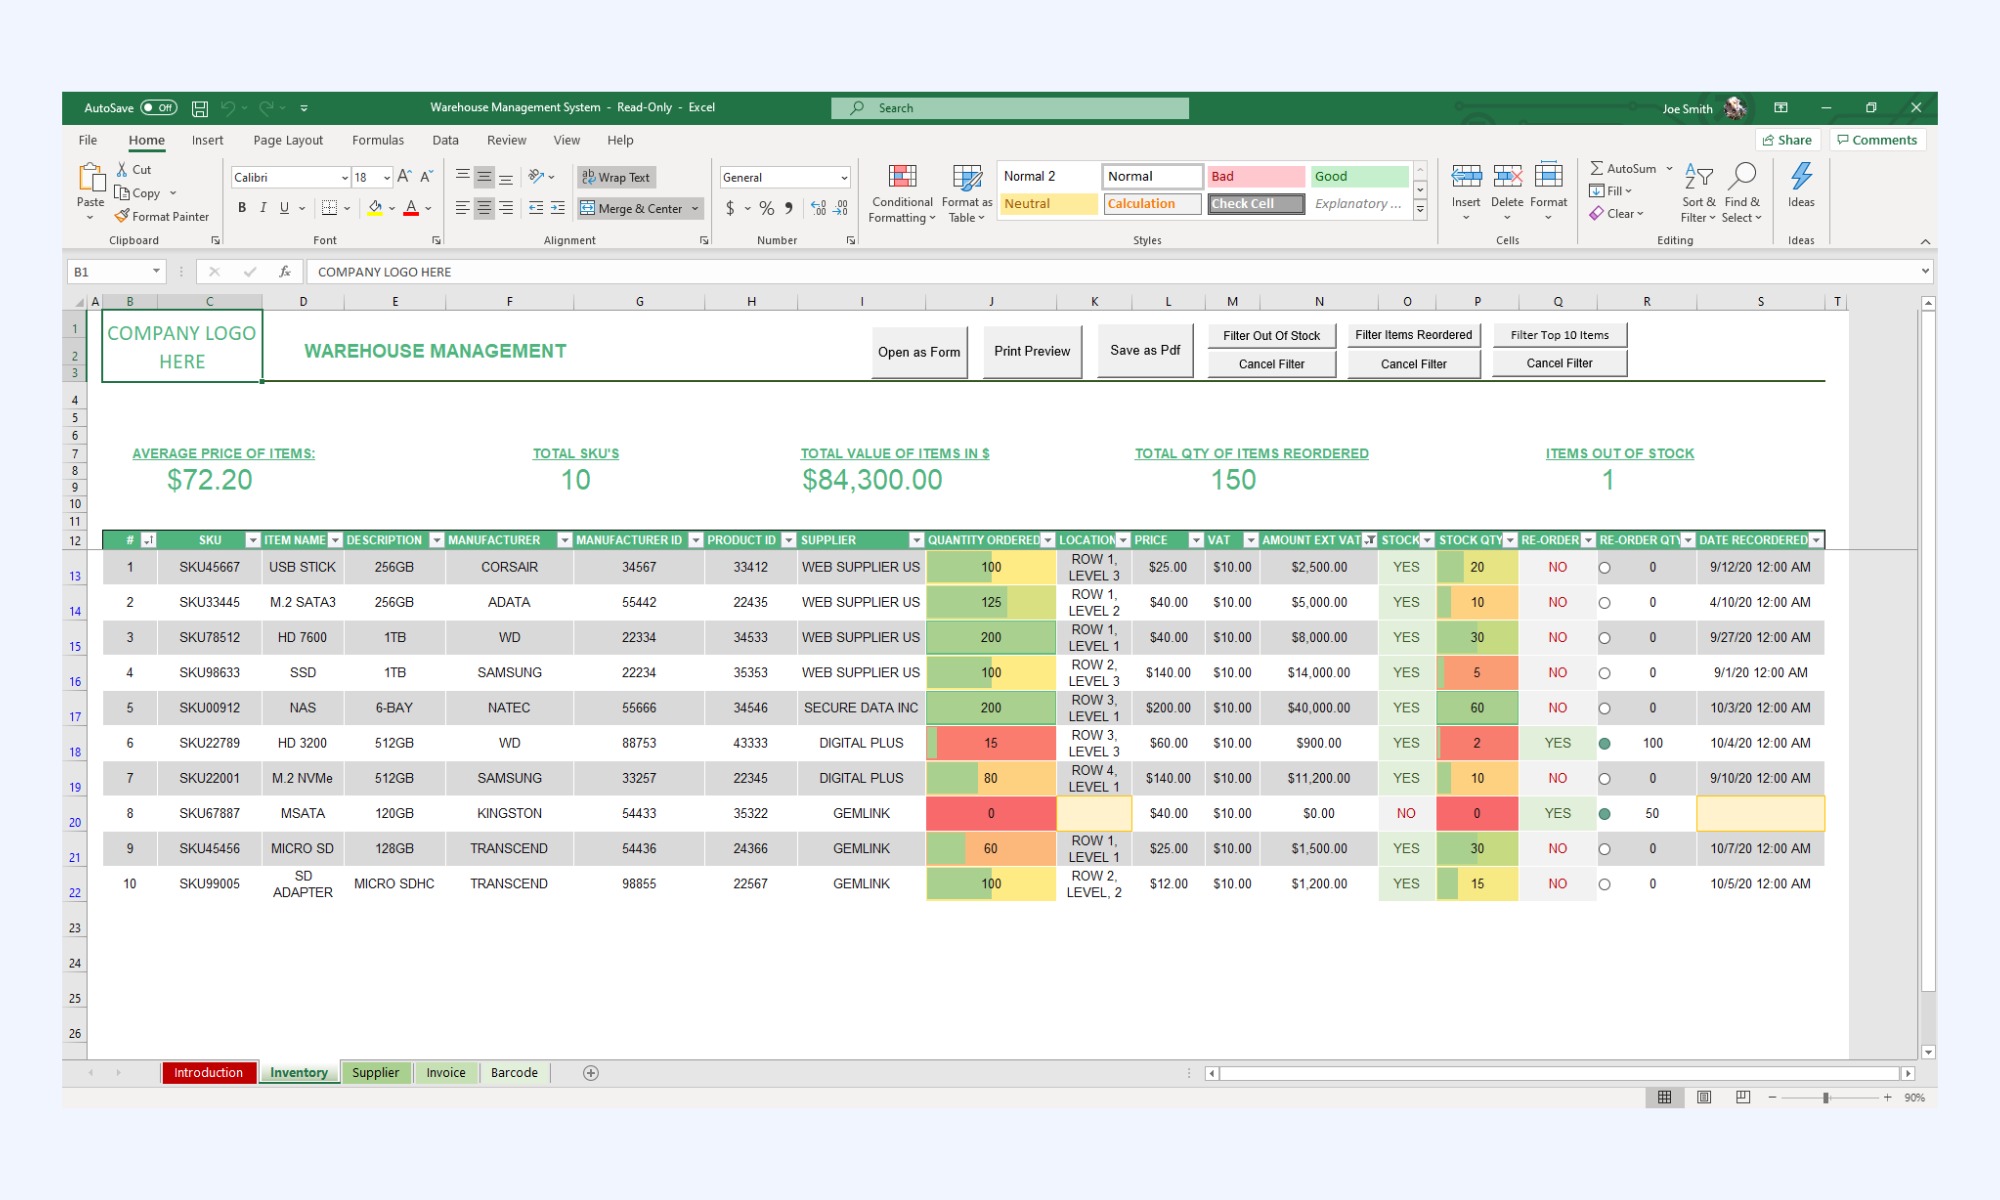Toggle Wrap Text
The image size is (2000, 1200).
tap(616, 177)
